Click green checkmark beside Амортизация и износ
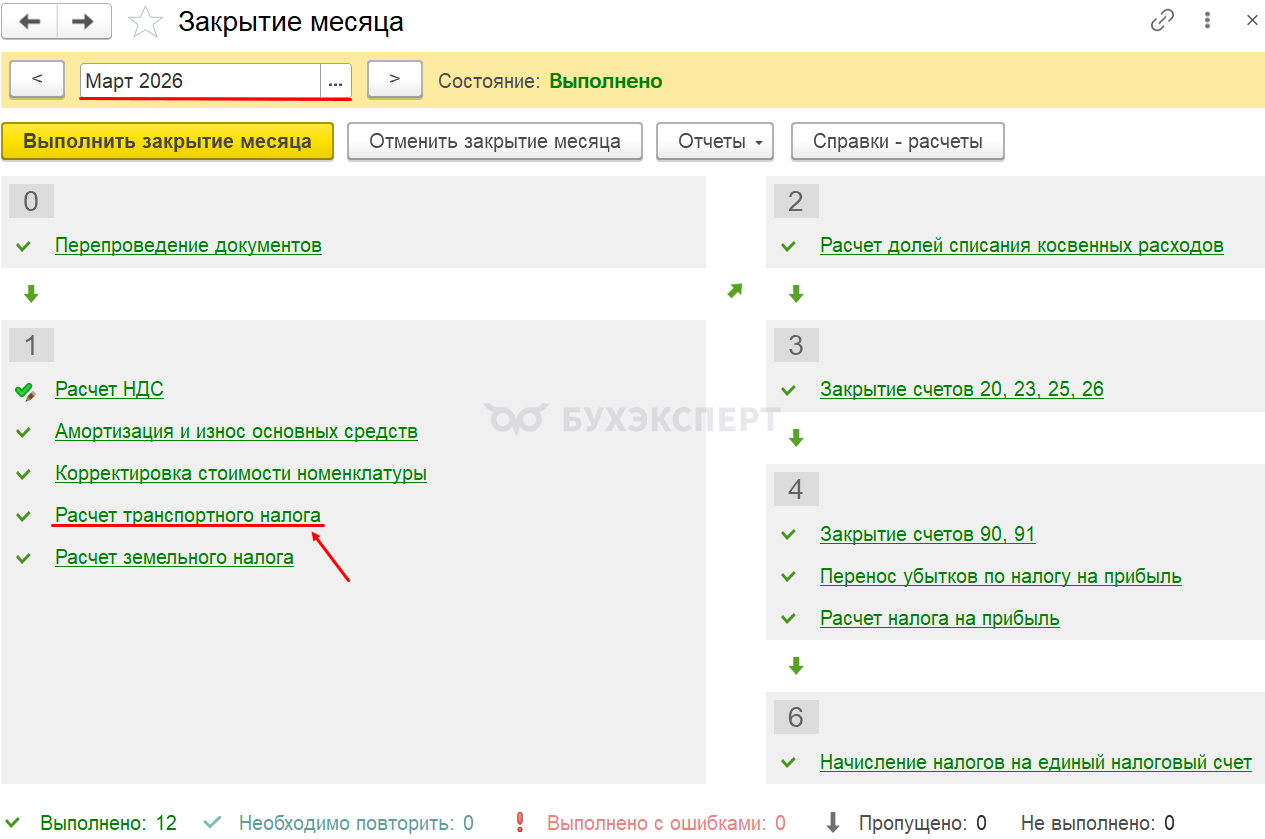 point(24,433)
